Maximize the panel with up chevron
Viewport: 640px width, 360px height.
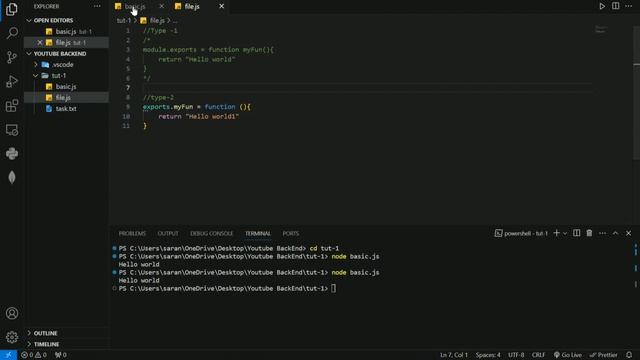point(616,233)
